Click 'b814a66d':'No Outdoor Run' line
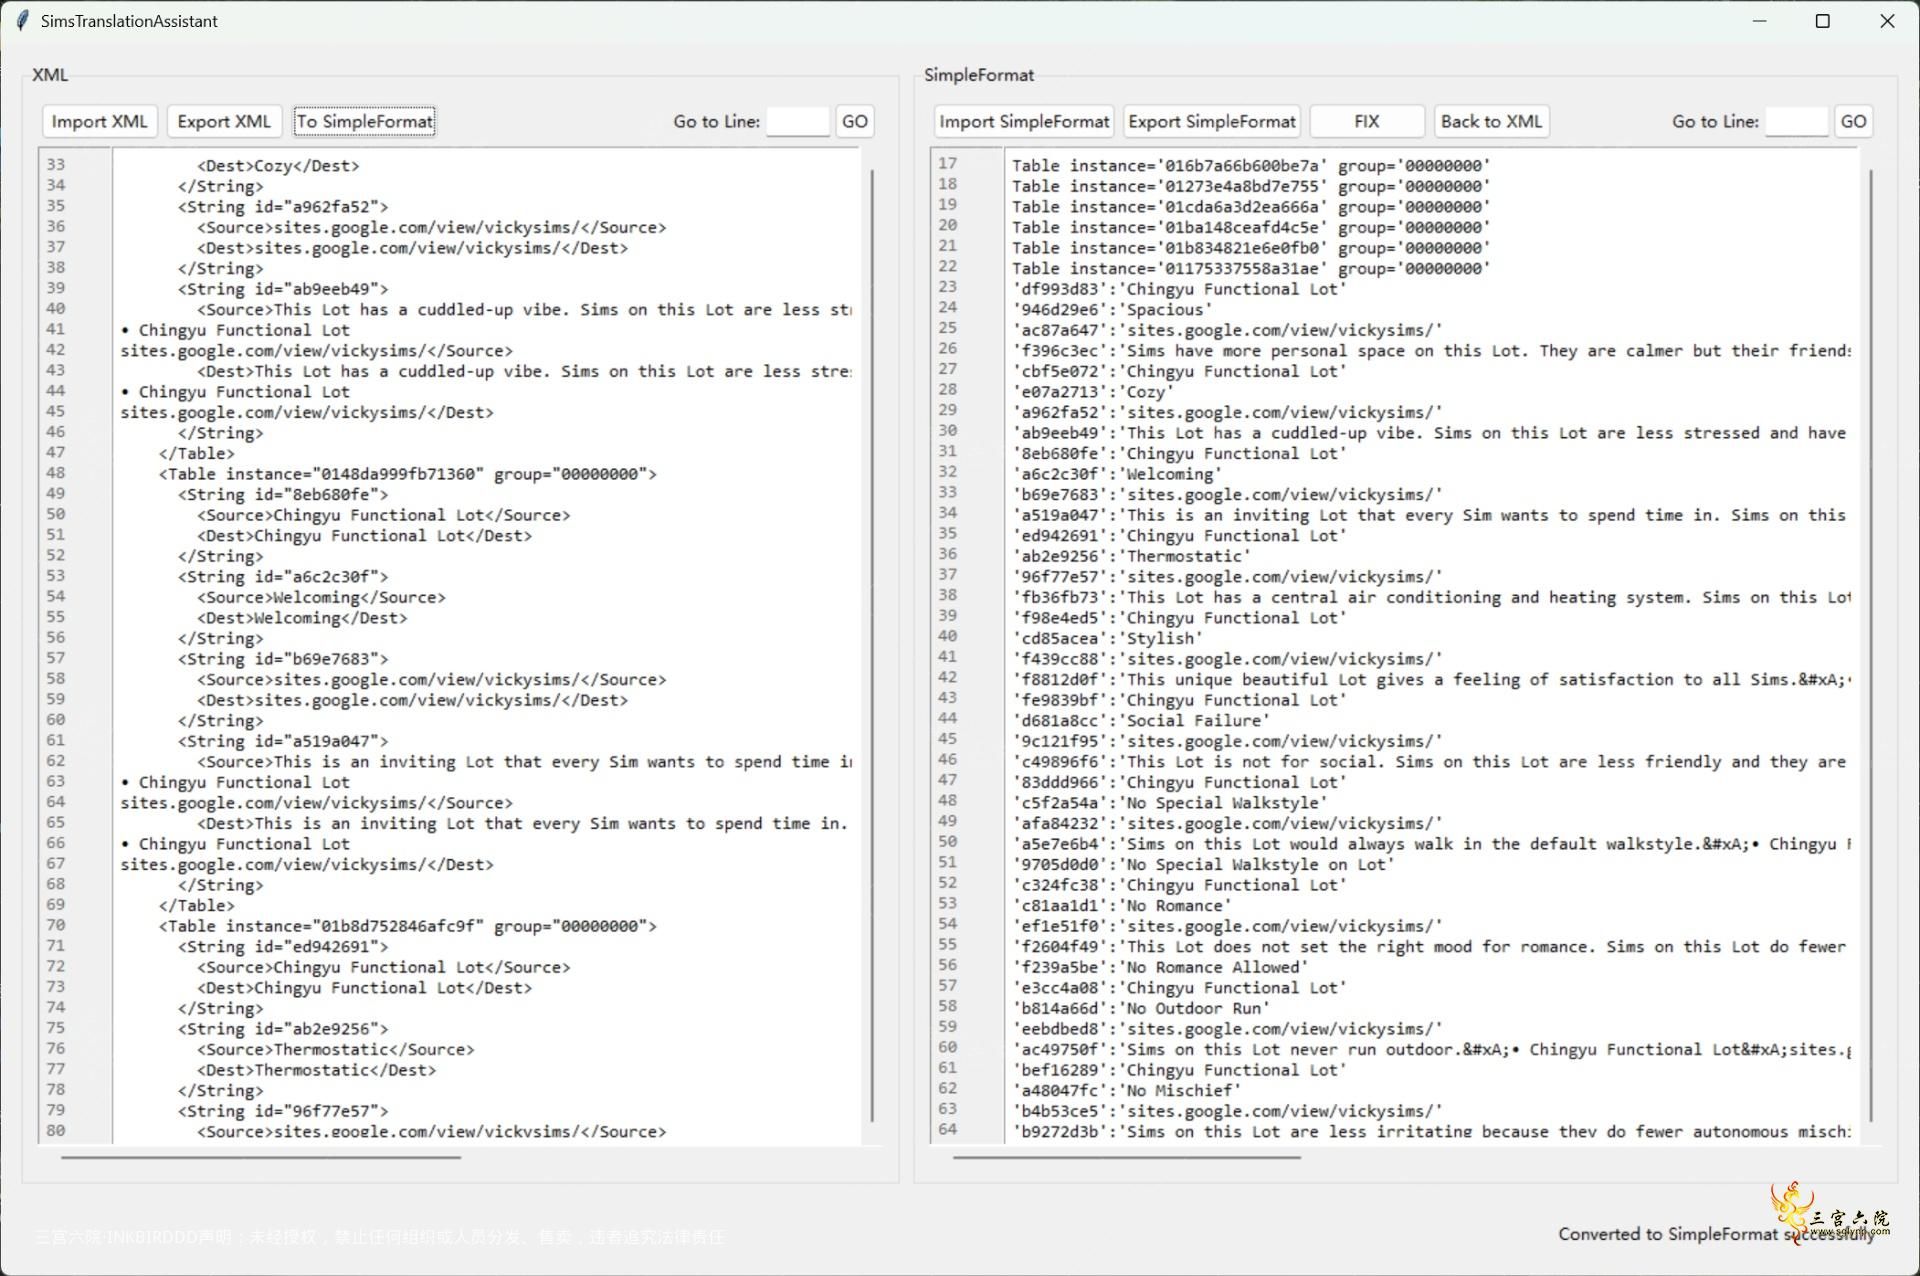 [1141, 1008]
